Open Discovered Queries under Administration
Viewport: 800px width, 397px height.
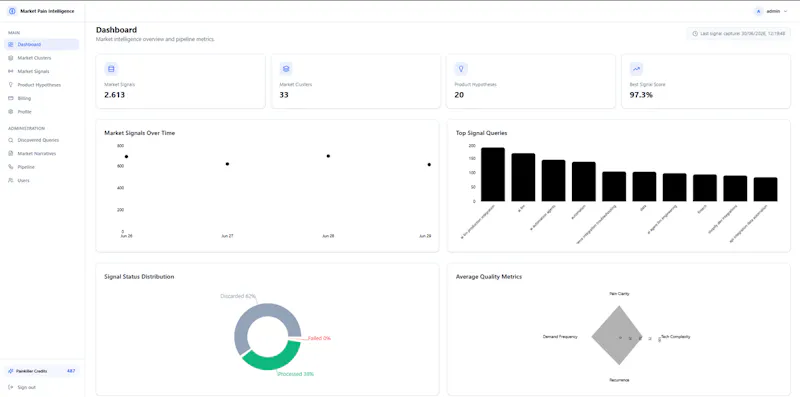[41, 140]
